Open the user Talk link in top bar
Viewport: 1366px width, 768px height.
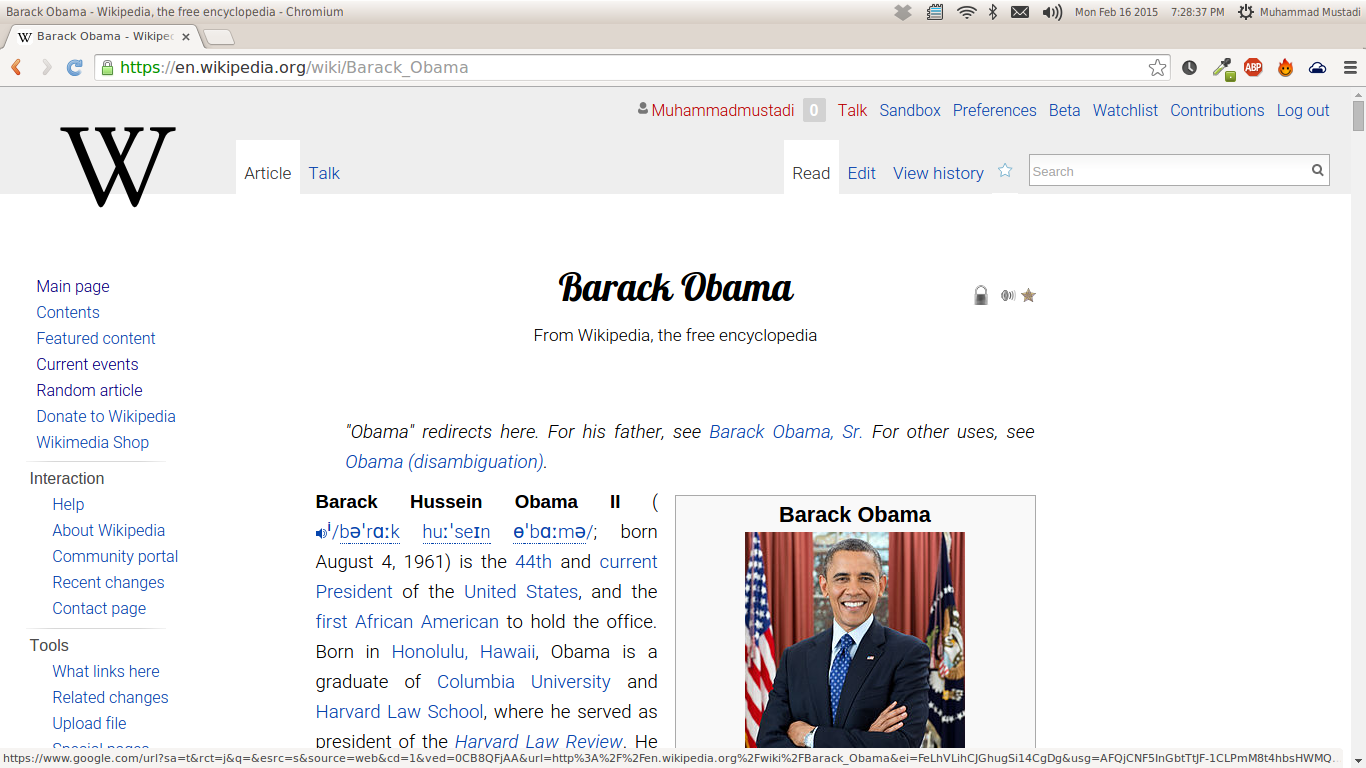coord(852,110)
